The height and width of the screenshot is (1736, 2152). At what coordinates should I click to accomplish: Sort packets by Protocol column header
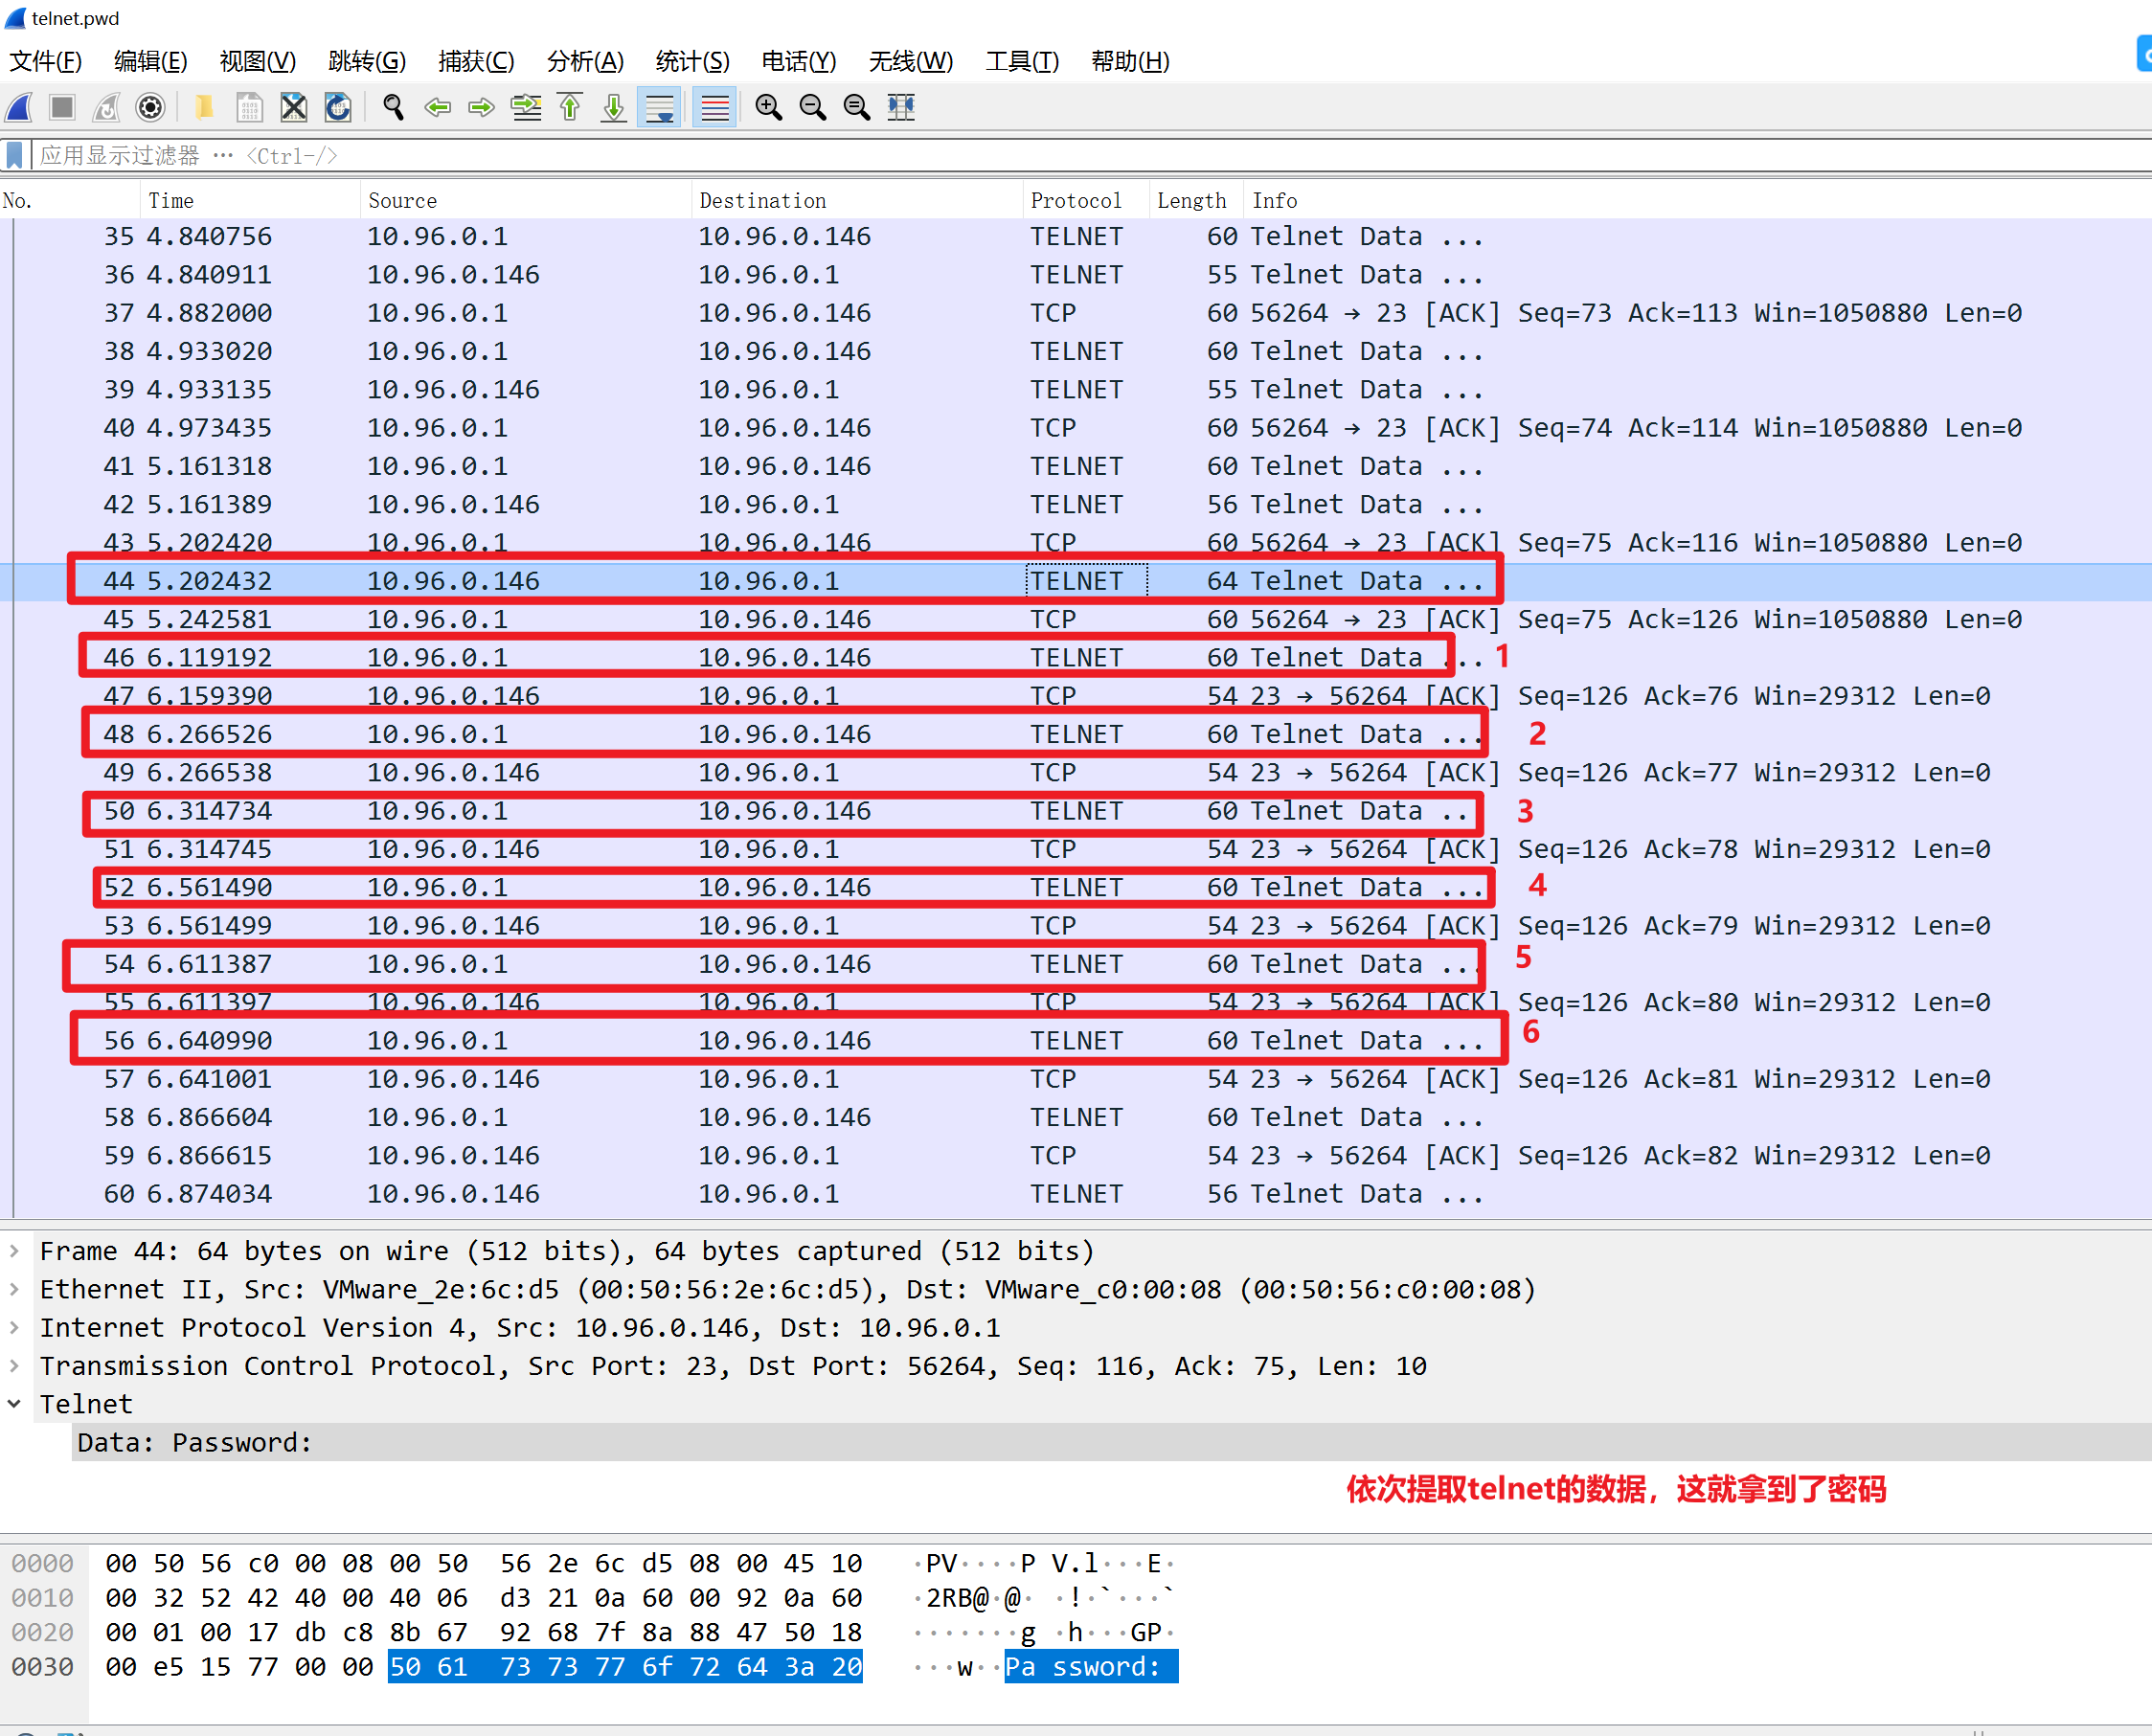click(1076, 200)
